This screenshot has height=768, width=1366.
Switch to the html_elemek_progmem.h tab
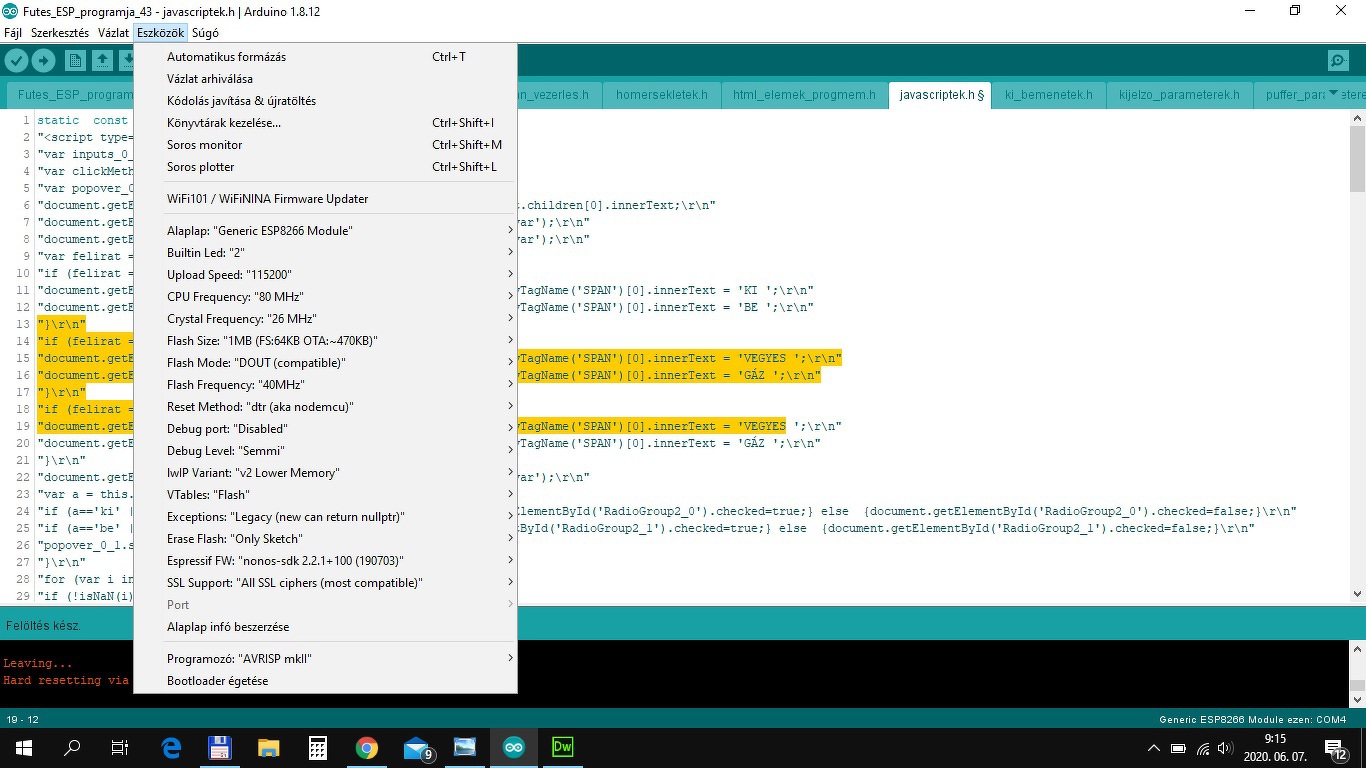[804, 95]
